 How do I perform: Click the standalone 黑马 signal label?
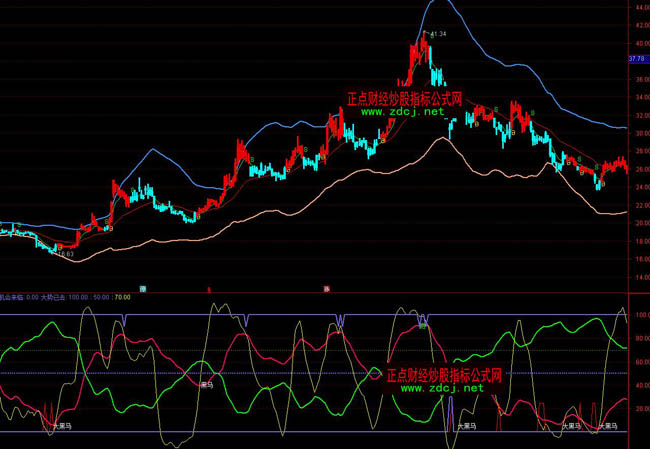point(207,384)
